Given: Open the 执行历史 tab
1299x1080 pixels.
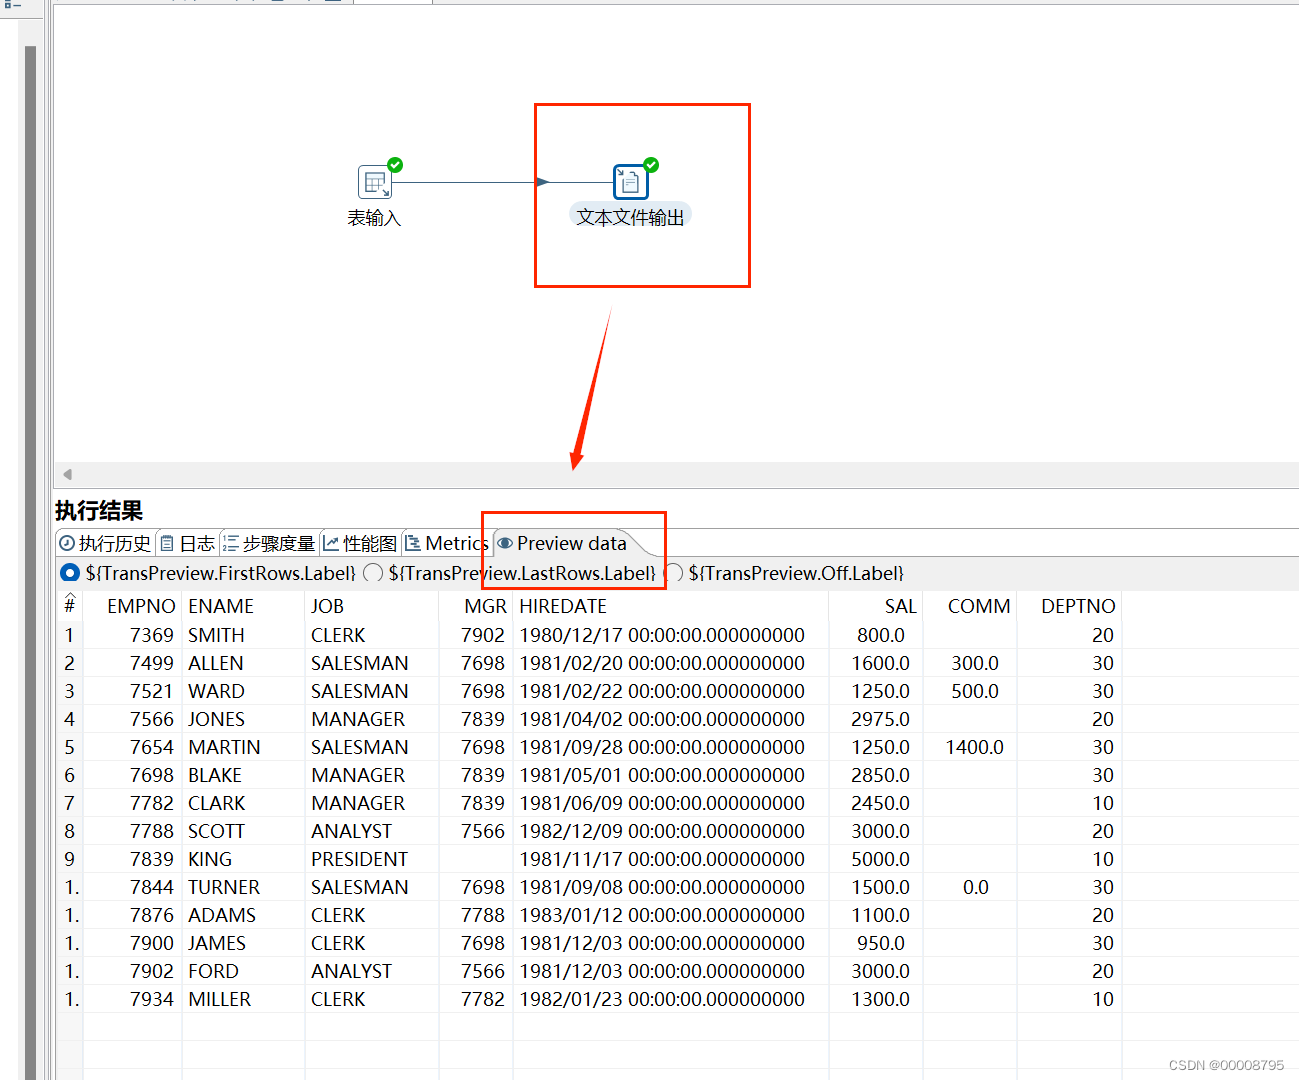Looking at the screenshot, I should pyautogui.click(x=106, y=543).
